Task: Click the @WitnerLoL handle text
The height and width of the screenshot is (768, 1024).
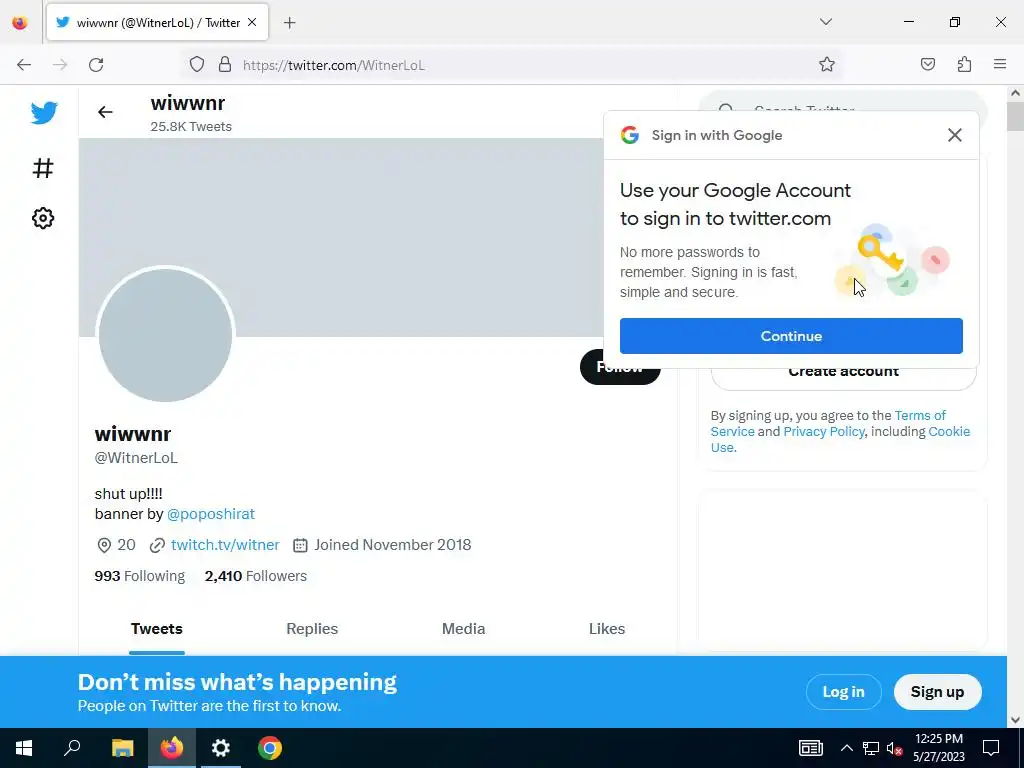Action: (x=136, y=458)
